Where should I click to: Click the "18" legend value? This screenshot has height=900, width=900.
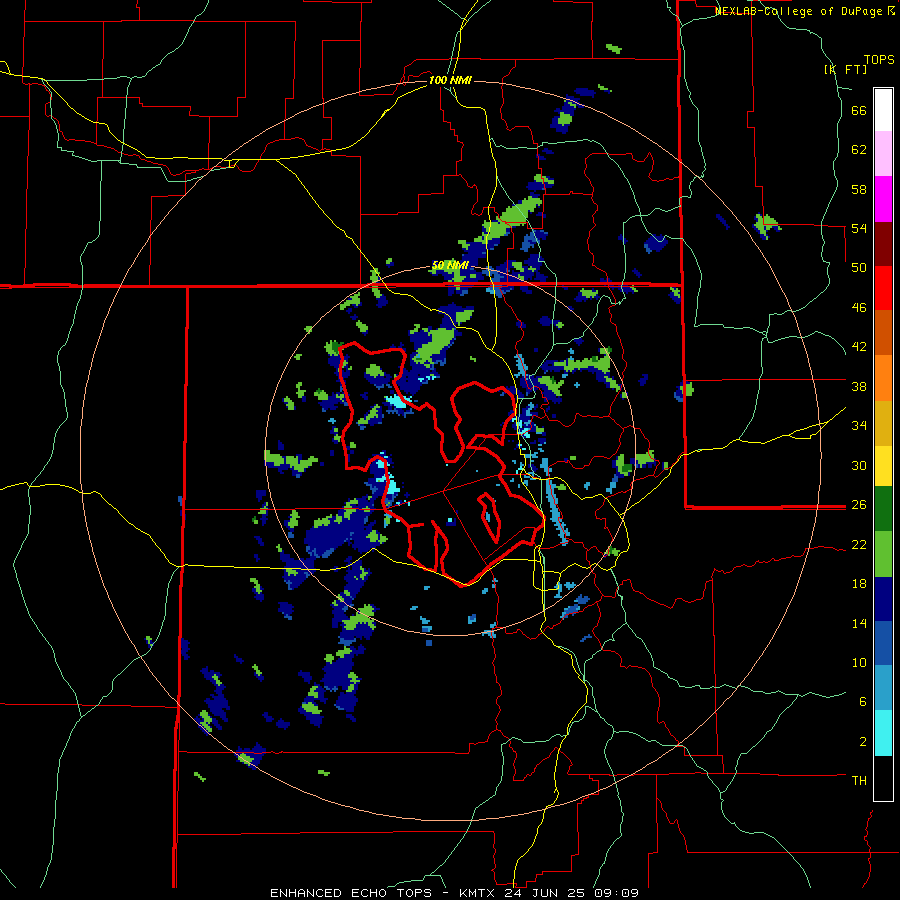859,584
